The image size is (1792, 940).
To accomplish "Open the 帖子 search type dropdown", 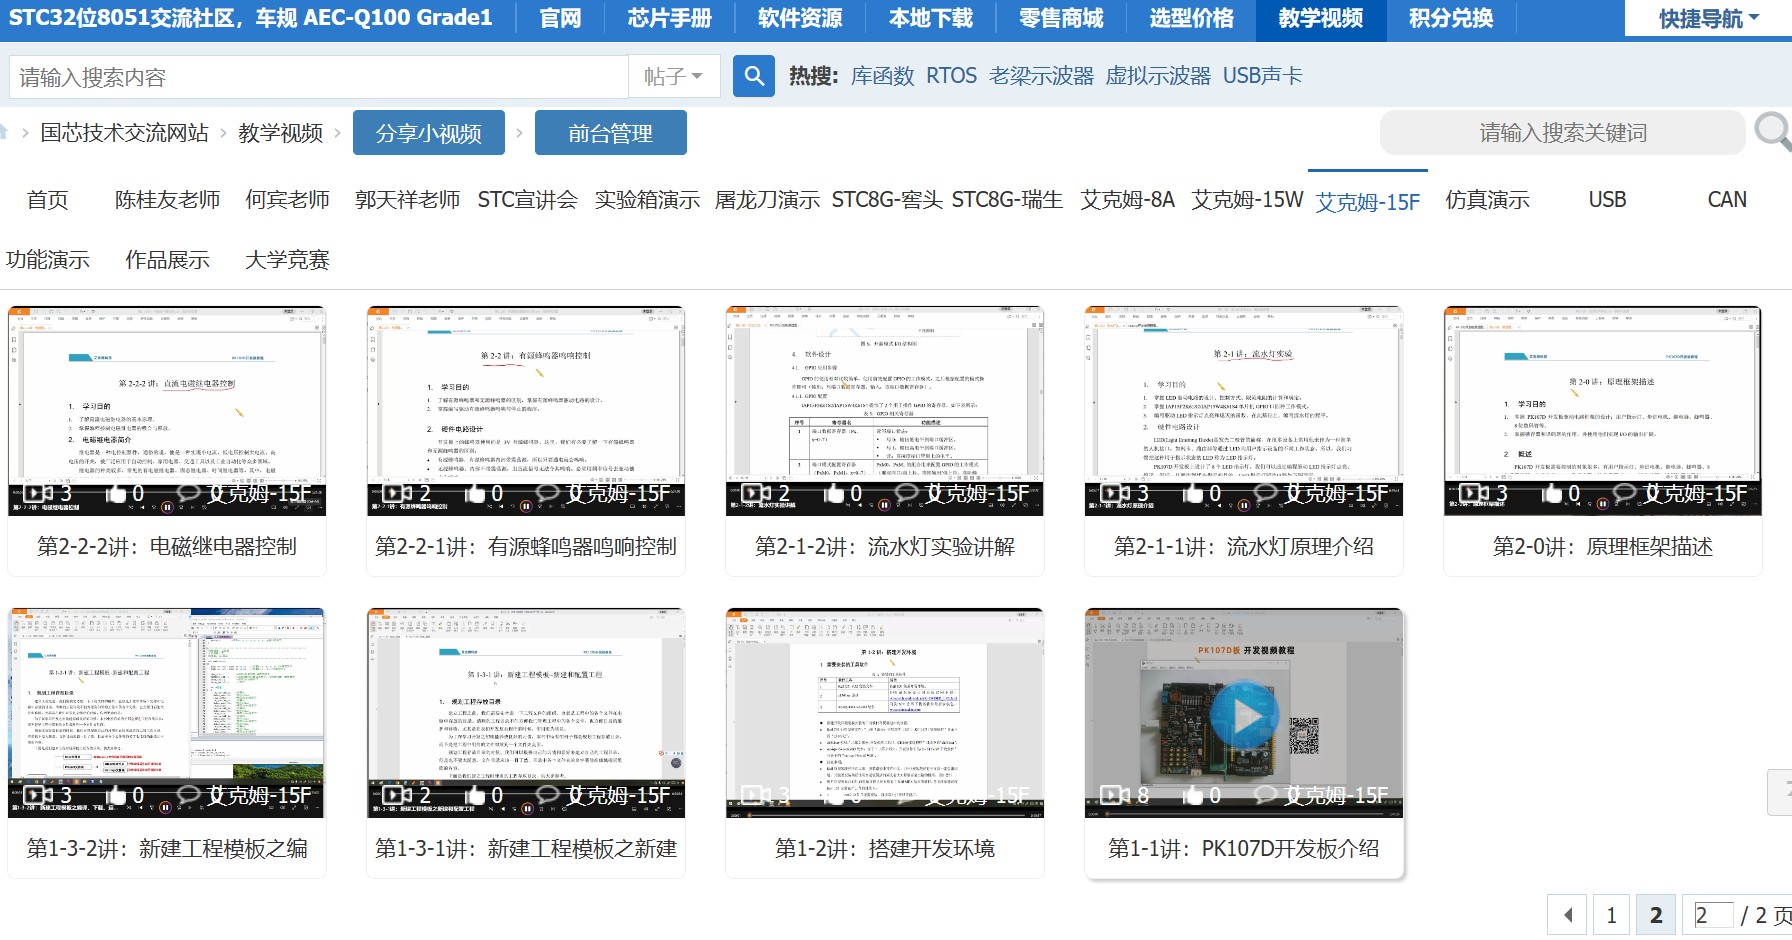I will pyautogui.click(x=673, y=76).
